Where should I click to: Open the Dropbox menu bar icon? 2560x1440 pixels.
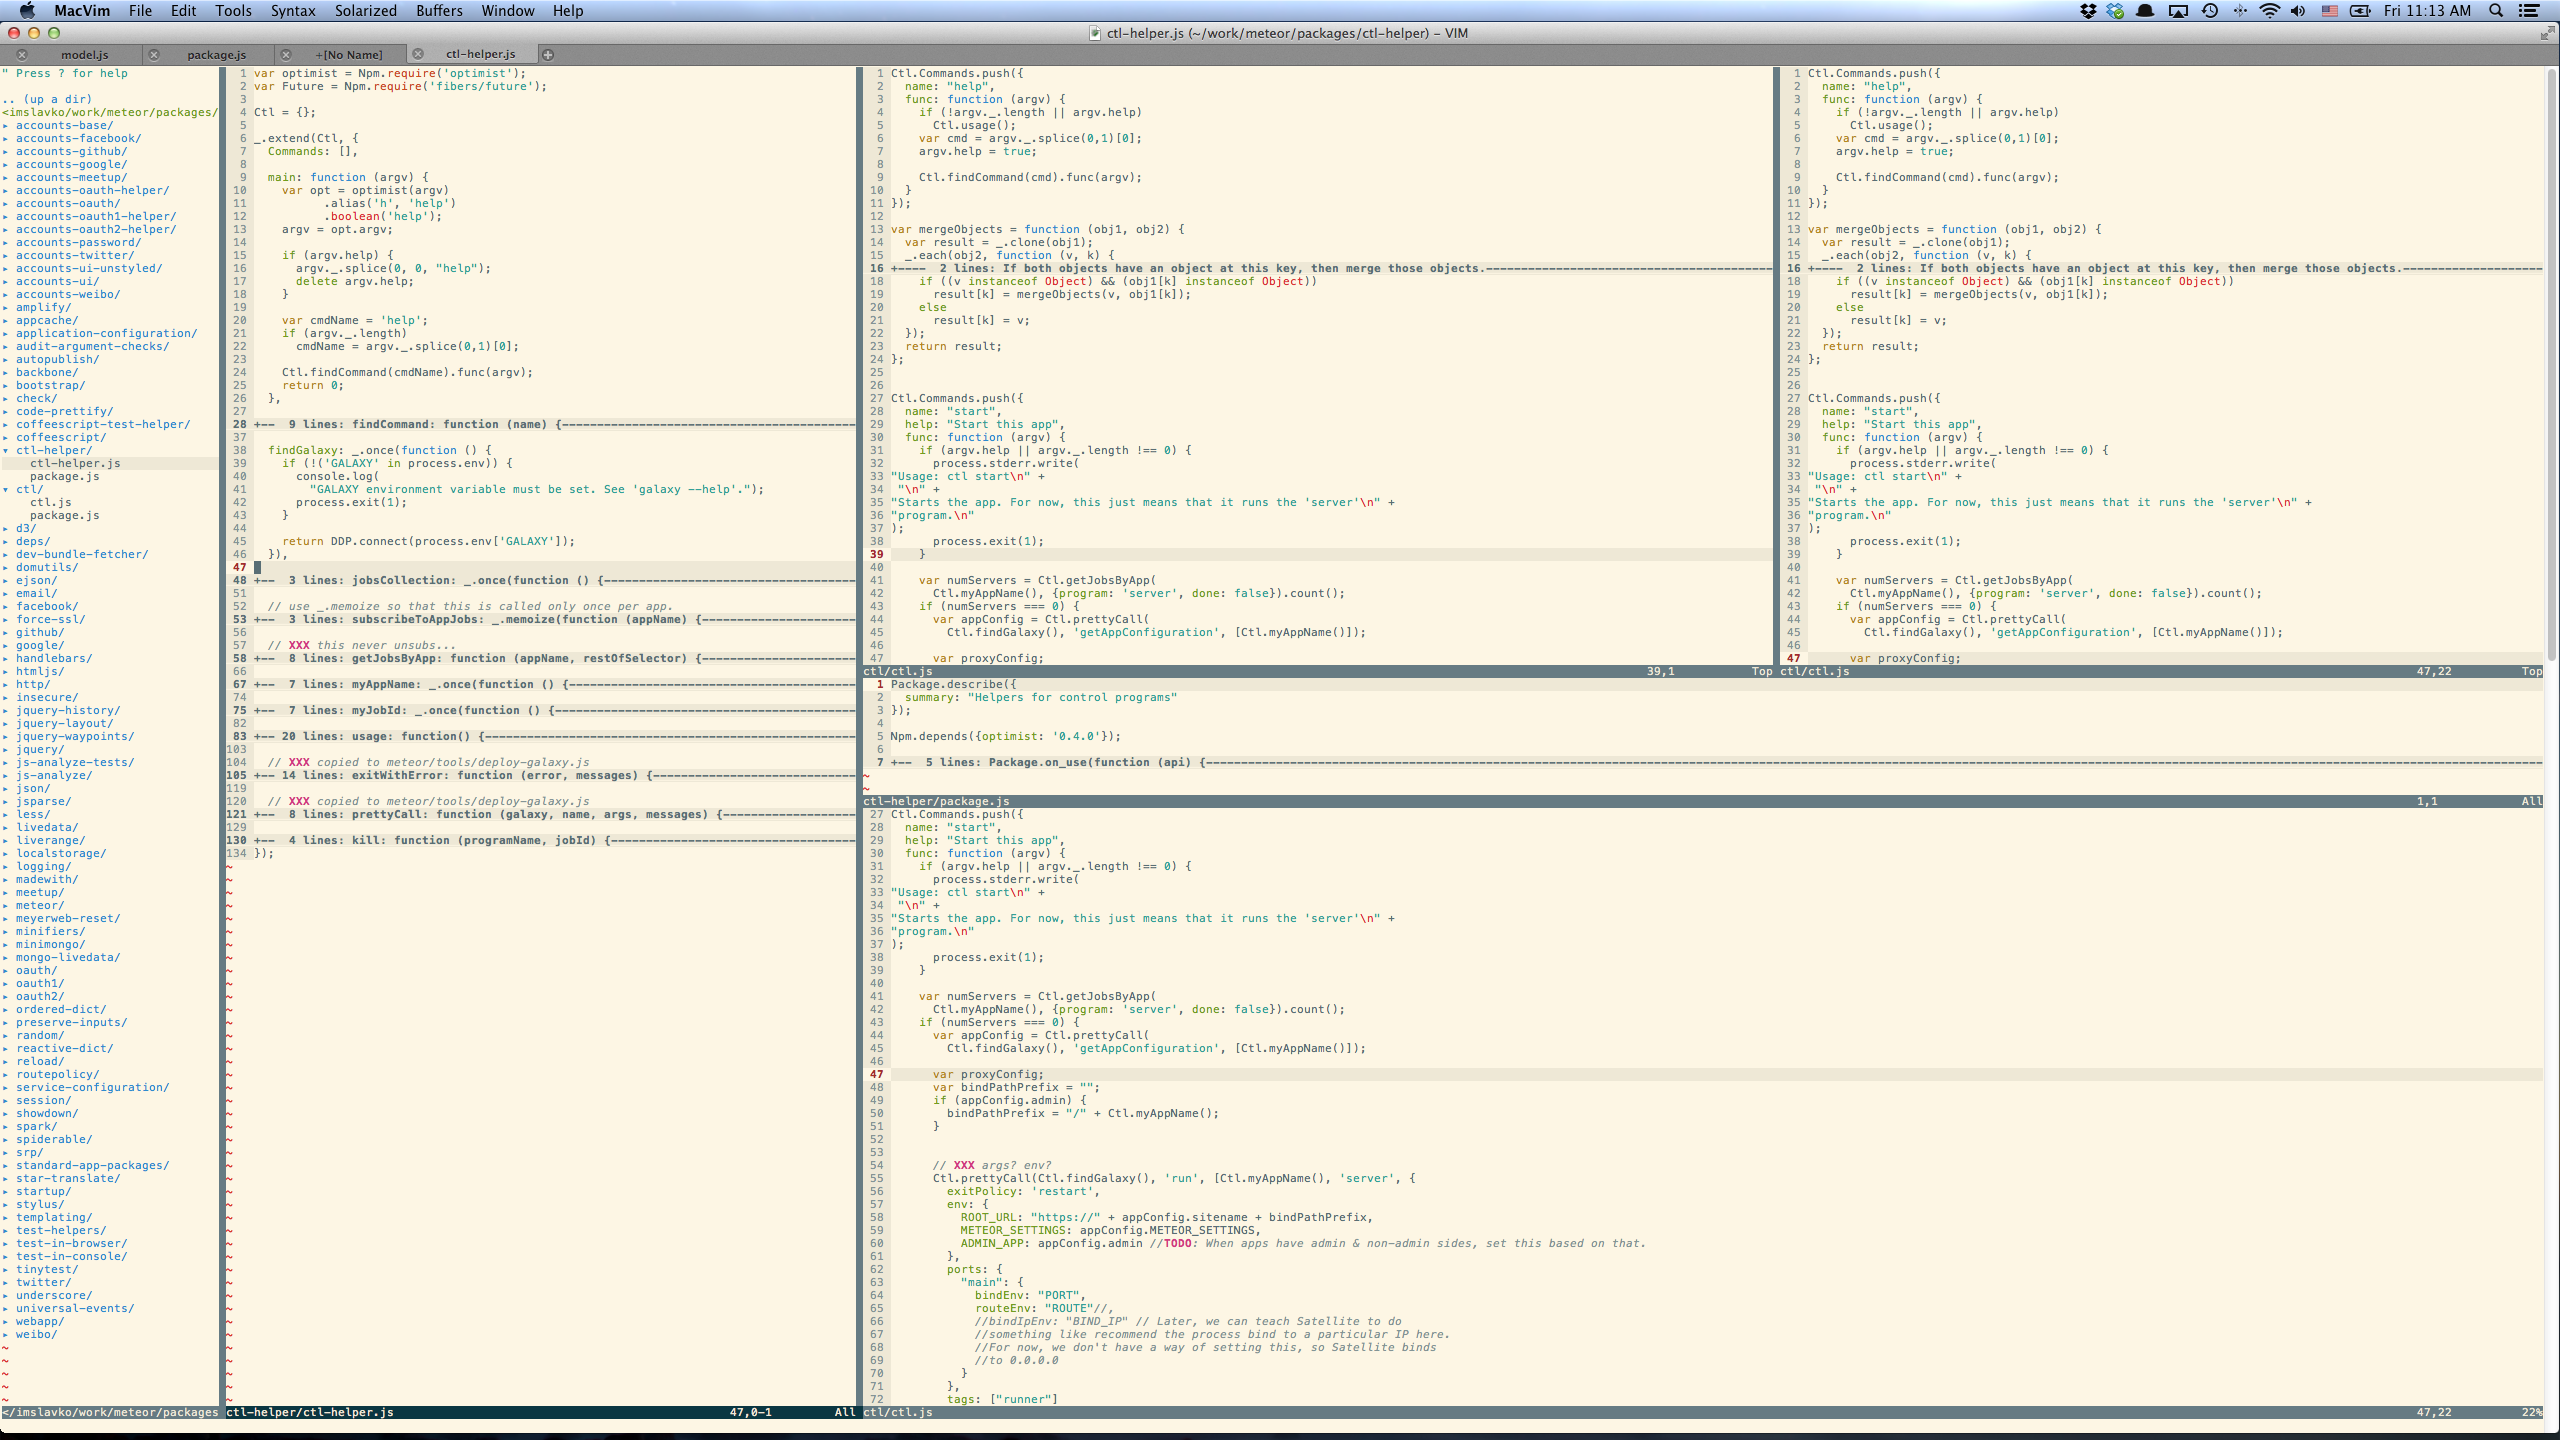(2088, 11)
